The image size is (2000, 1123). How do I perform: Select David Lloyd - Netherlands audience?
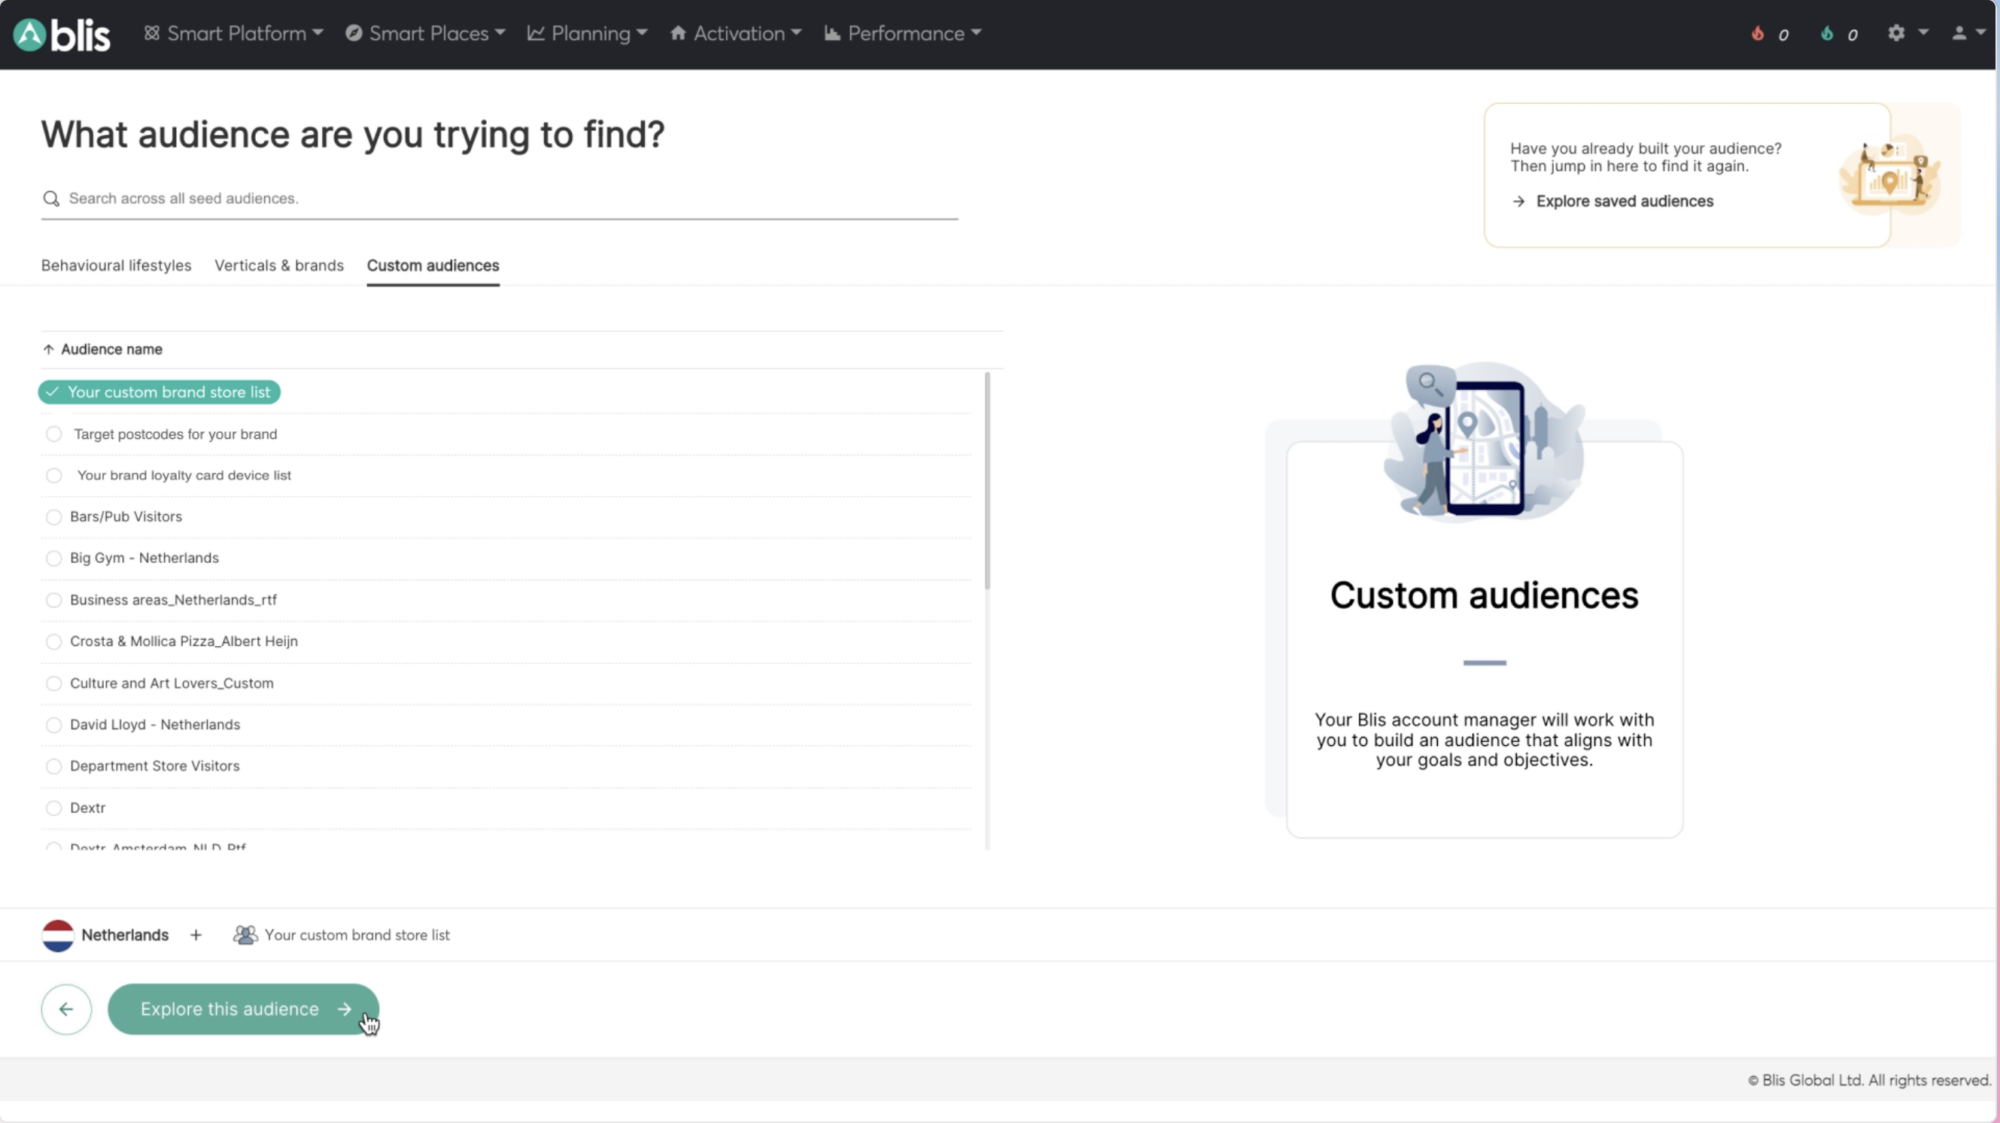[54, 724]
